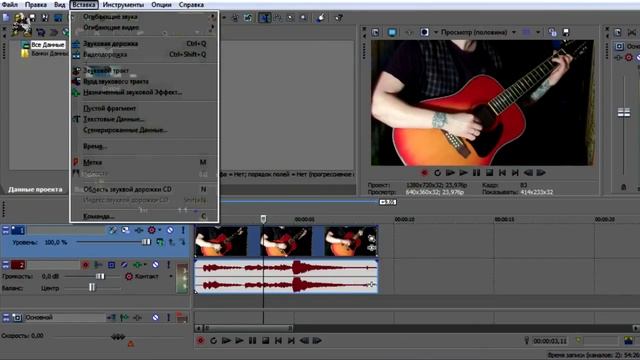This screenshot has height=360, width=640.
Task: Mute video track 1
Action: 170,231
